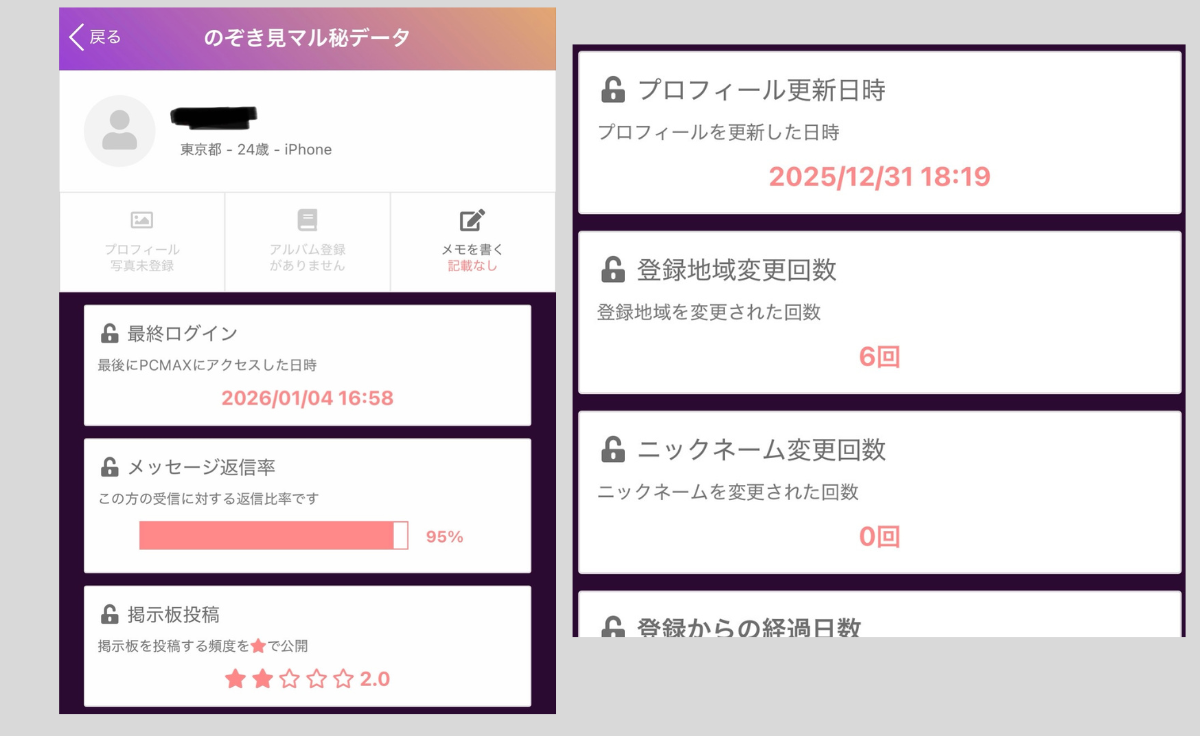Click the 2025/12/31 18:19 profile update value
The width and height of the screenshot is (1200, 736).
coord(879,177)
